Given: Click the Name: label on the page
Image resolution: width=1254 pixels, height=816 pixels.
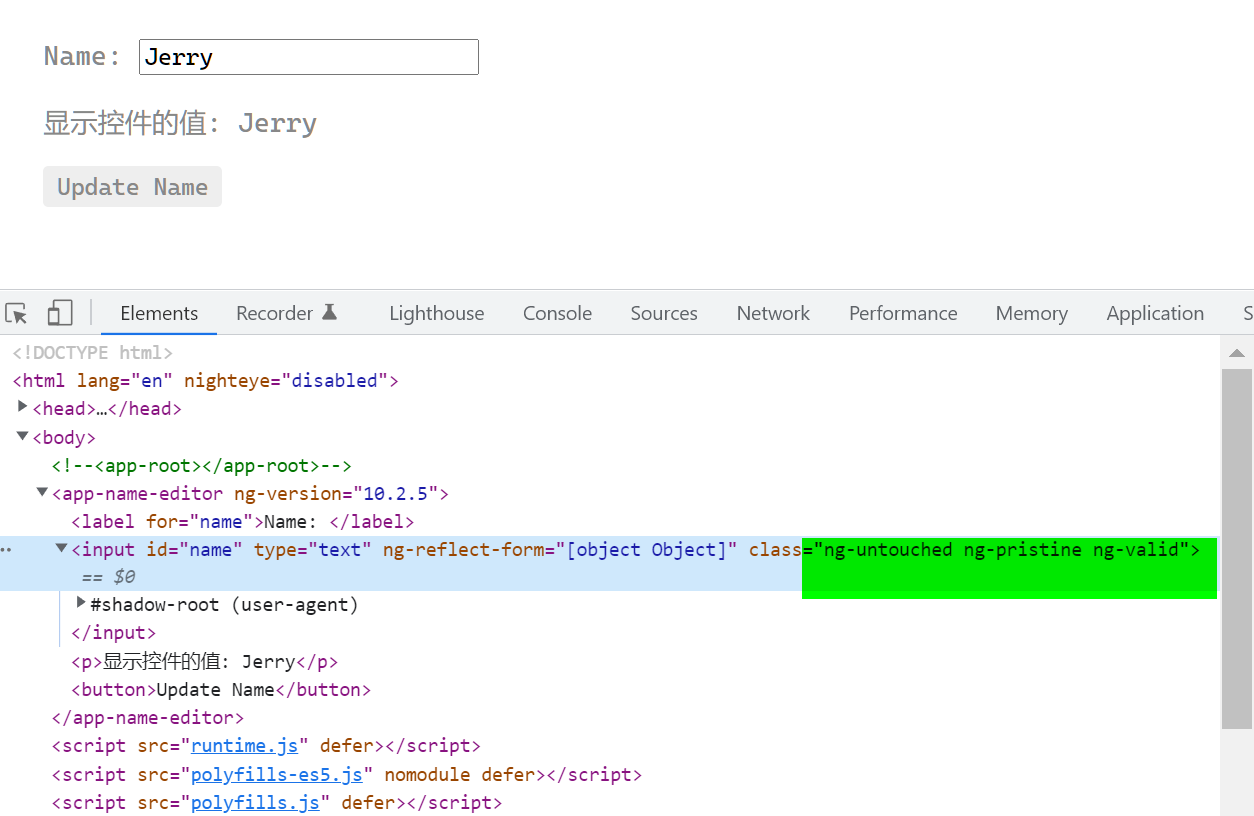Looking at the screenshot, I should point(82,56).
